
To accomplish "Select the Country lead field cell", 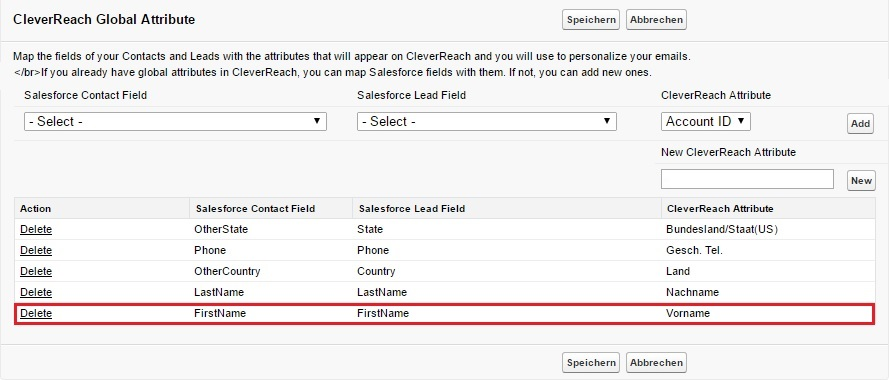I will tap(376, 271).
